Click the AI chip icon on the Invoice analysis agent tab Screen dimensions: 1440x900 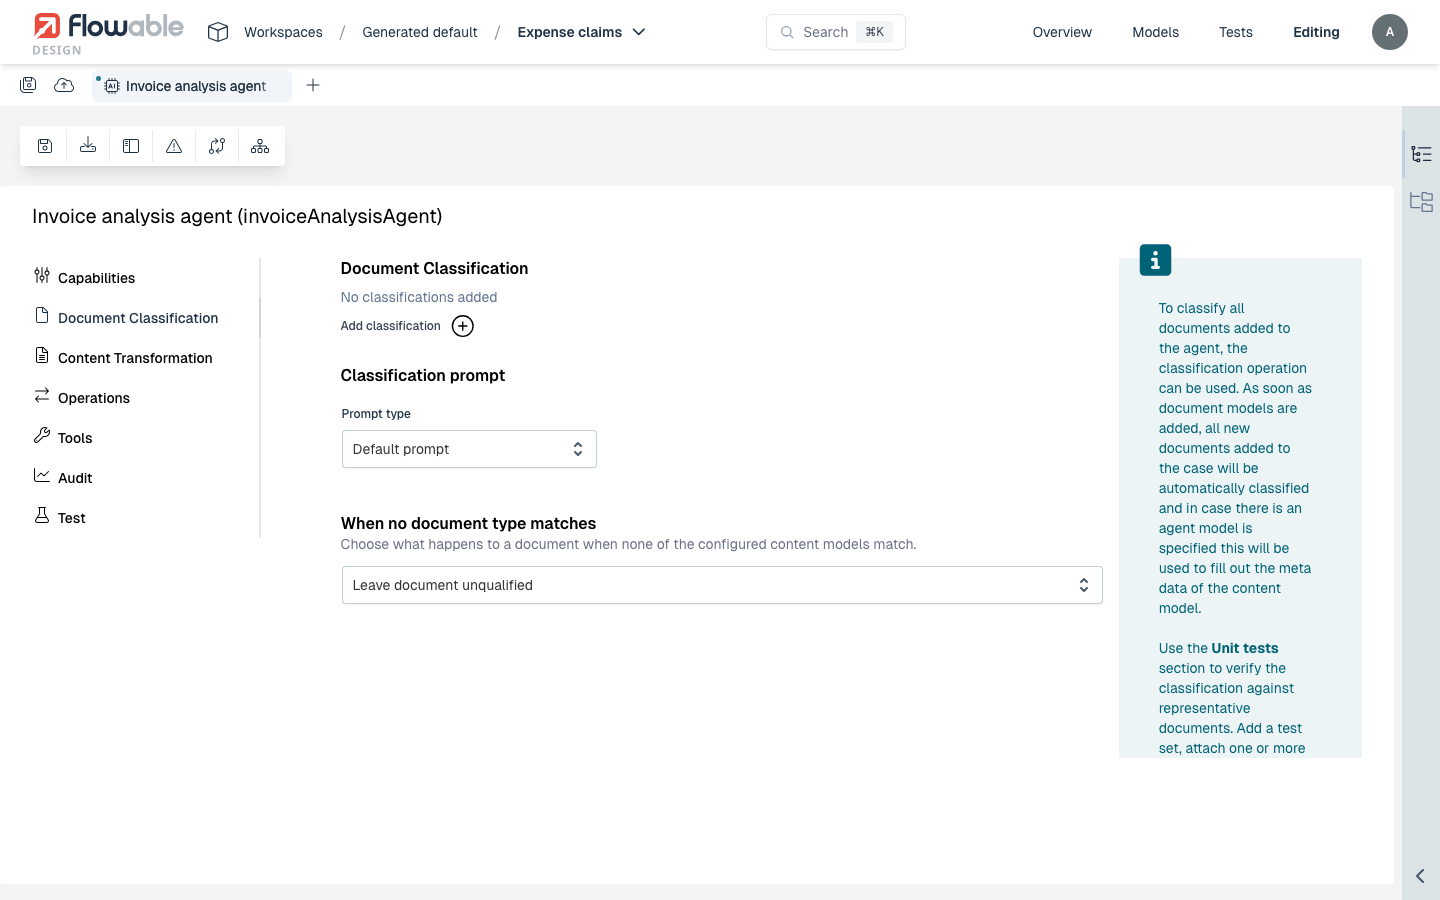click(x=112, y=86)
